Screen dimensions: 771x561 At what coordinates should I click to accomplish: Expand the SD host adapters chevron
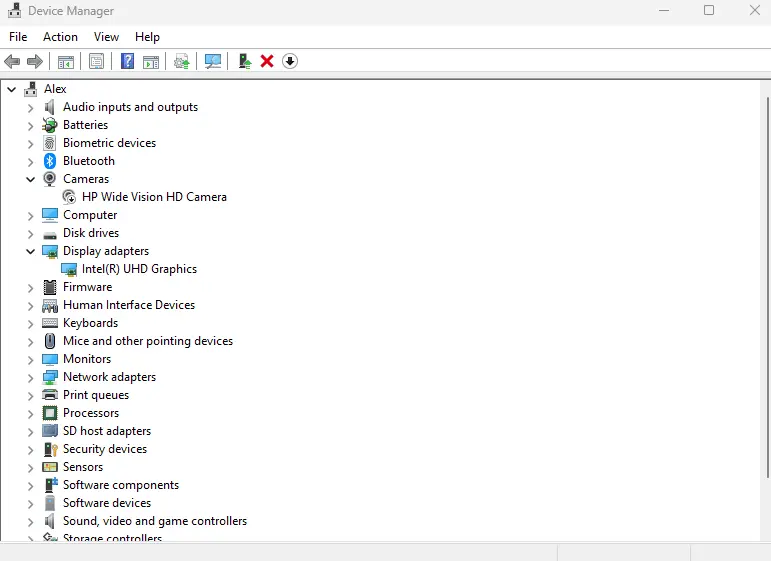pyautogui.click(x=30, y=432)
